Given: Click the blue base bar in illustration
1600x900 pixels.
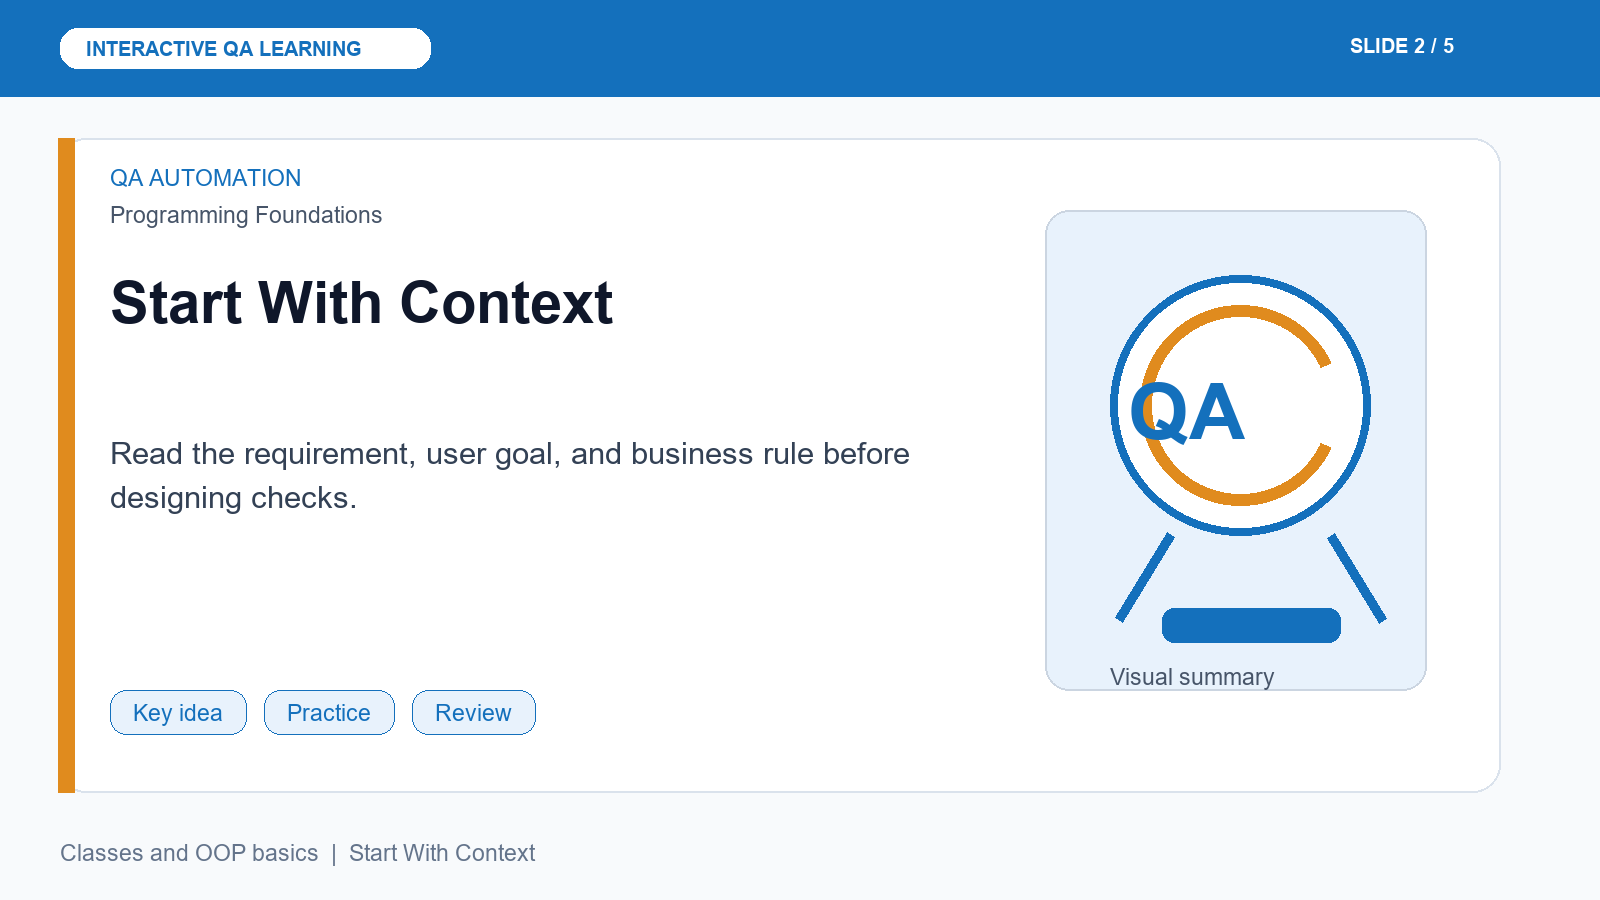Looking at the screenshot, I should tap(1251, 625).
